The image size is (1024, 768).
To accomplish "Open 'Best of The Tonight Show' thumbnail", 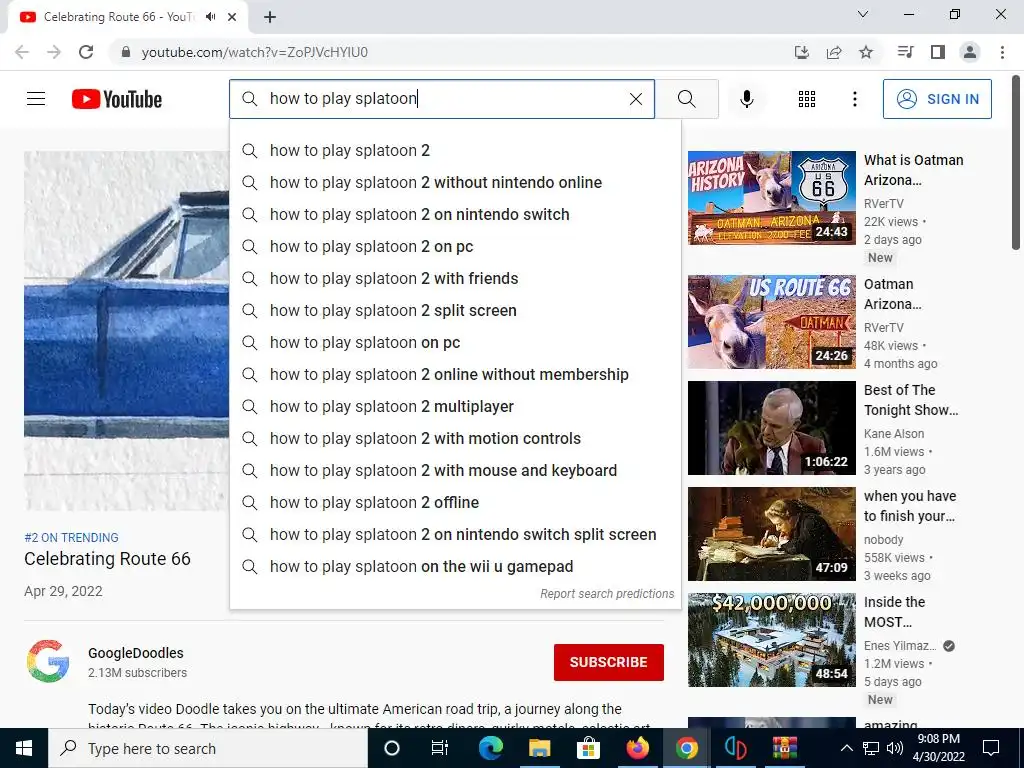I will (x=771, y=428).
